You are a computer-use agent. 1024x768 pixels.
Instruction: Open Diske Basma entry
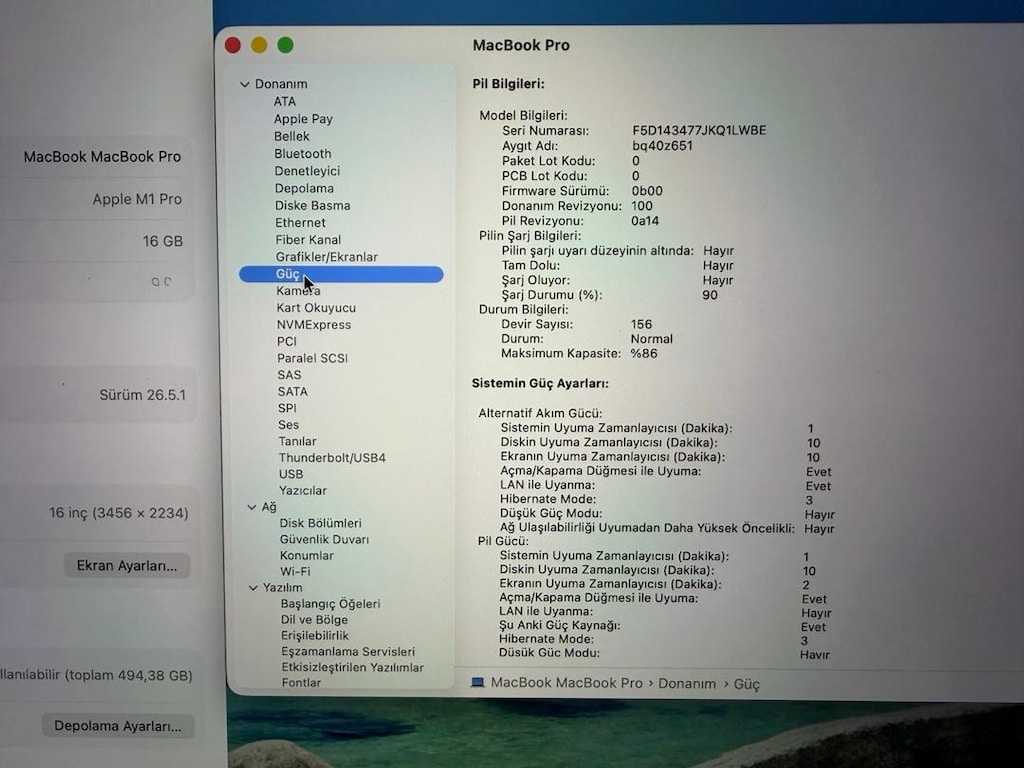(312, 205)
